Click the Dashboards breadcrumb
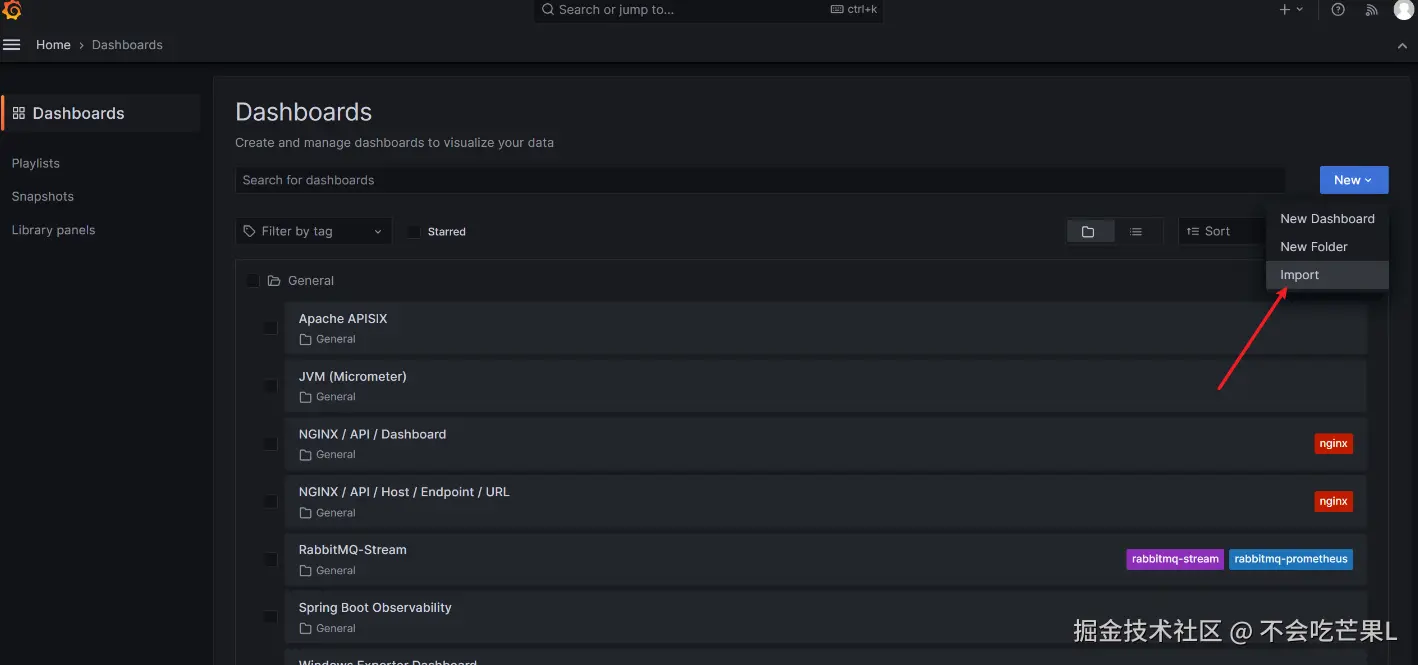This screenshot has height=665, width=1418. point(127,45)
